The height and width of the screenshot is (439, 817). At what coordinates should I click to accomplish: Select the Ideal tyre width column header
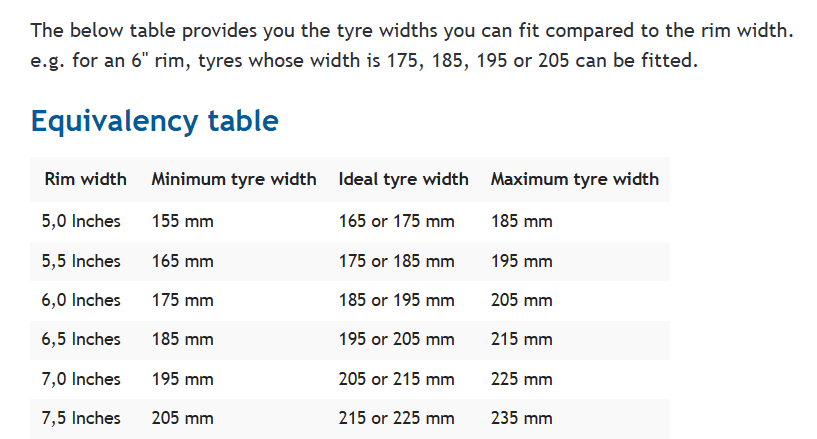coord(403,179)
